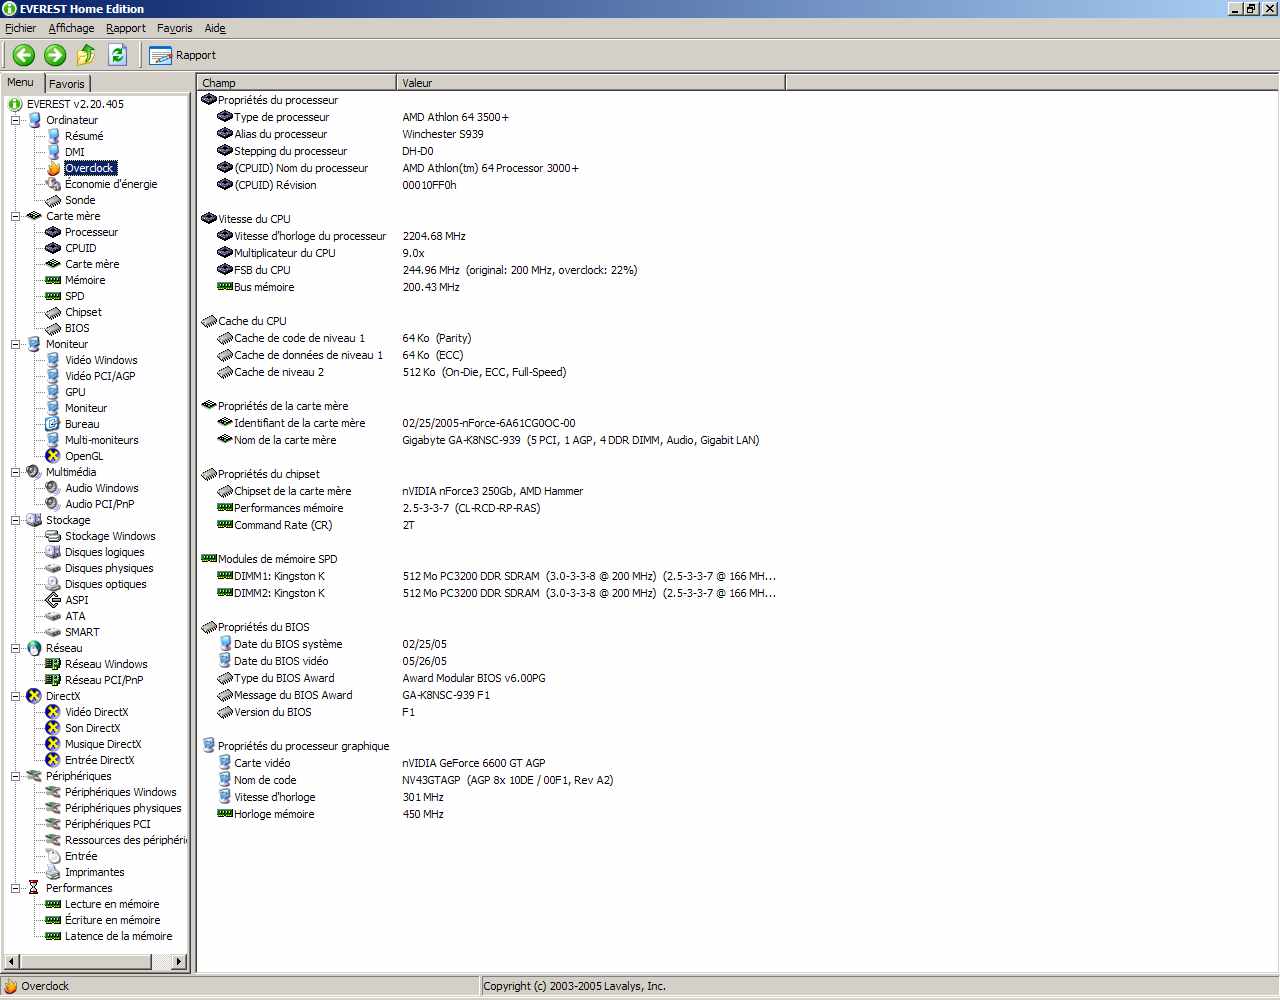Open the Rapport report wizard button

[x=183, y=55]
